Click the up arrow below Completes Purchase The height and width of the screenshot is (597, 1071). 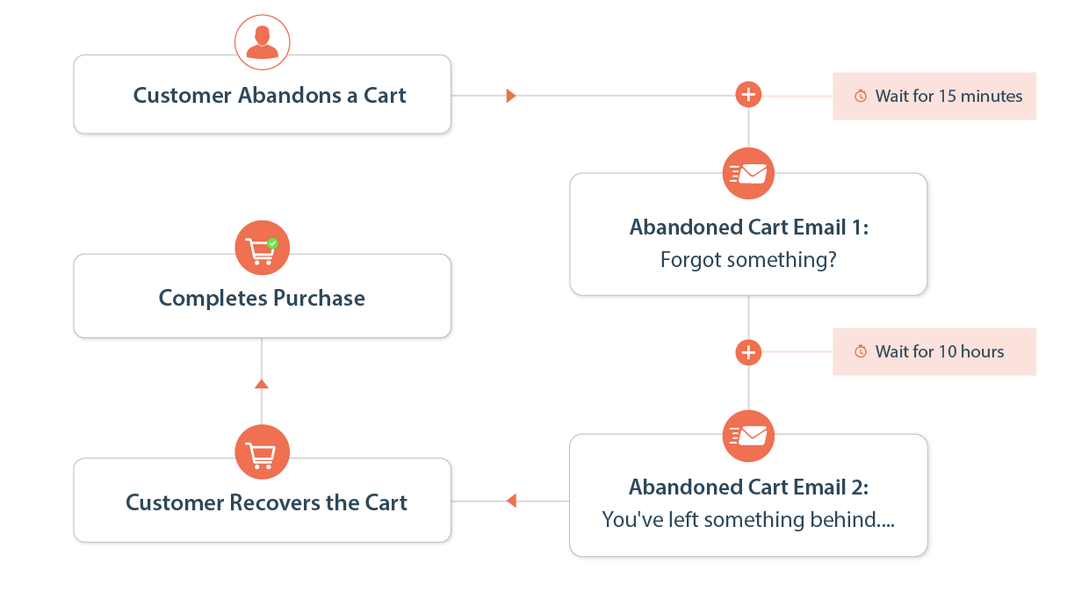[262, 383]
